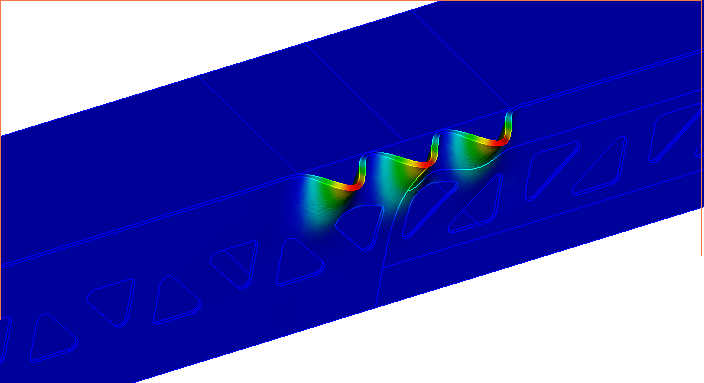Select the middle panel seam line on the upper face
The image size is (704, 383).
(x=355, y=92)
